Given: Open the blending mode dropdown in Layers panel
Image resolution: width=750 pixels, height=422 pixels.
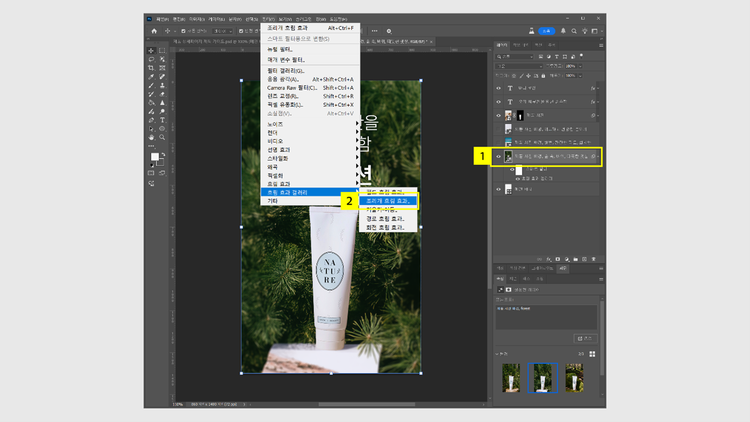Looking at the screenshot, I should coord(519,67).
